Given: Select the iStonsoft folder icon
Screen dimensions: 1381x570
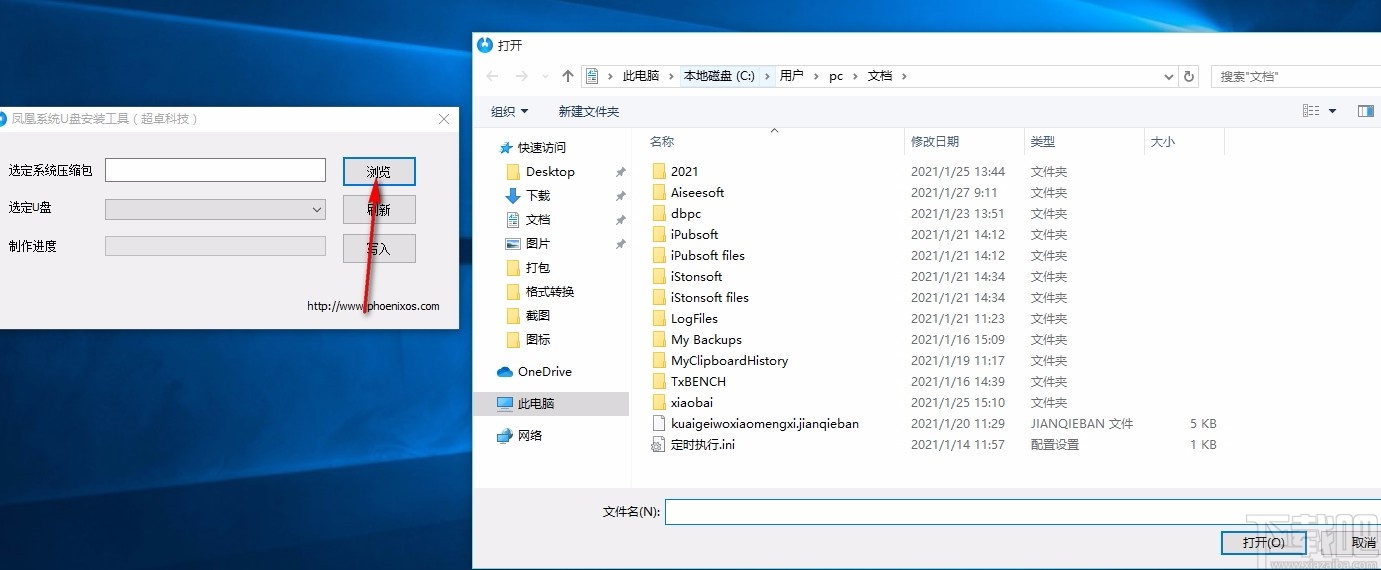Looking at the screenshot, I should tap(658, 277).
